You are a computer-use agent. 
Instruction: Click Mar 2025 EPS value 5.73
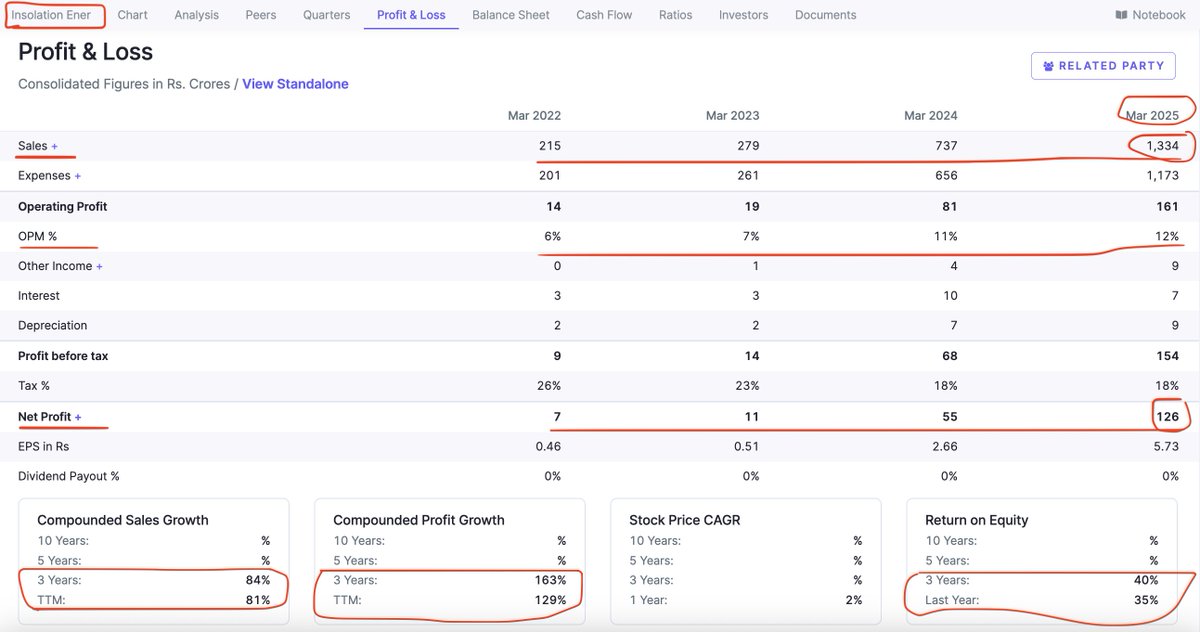tap(1165, 446)
